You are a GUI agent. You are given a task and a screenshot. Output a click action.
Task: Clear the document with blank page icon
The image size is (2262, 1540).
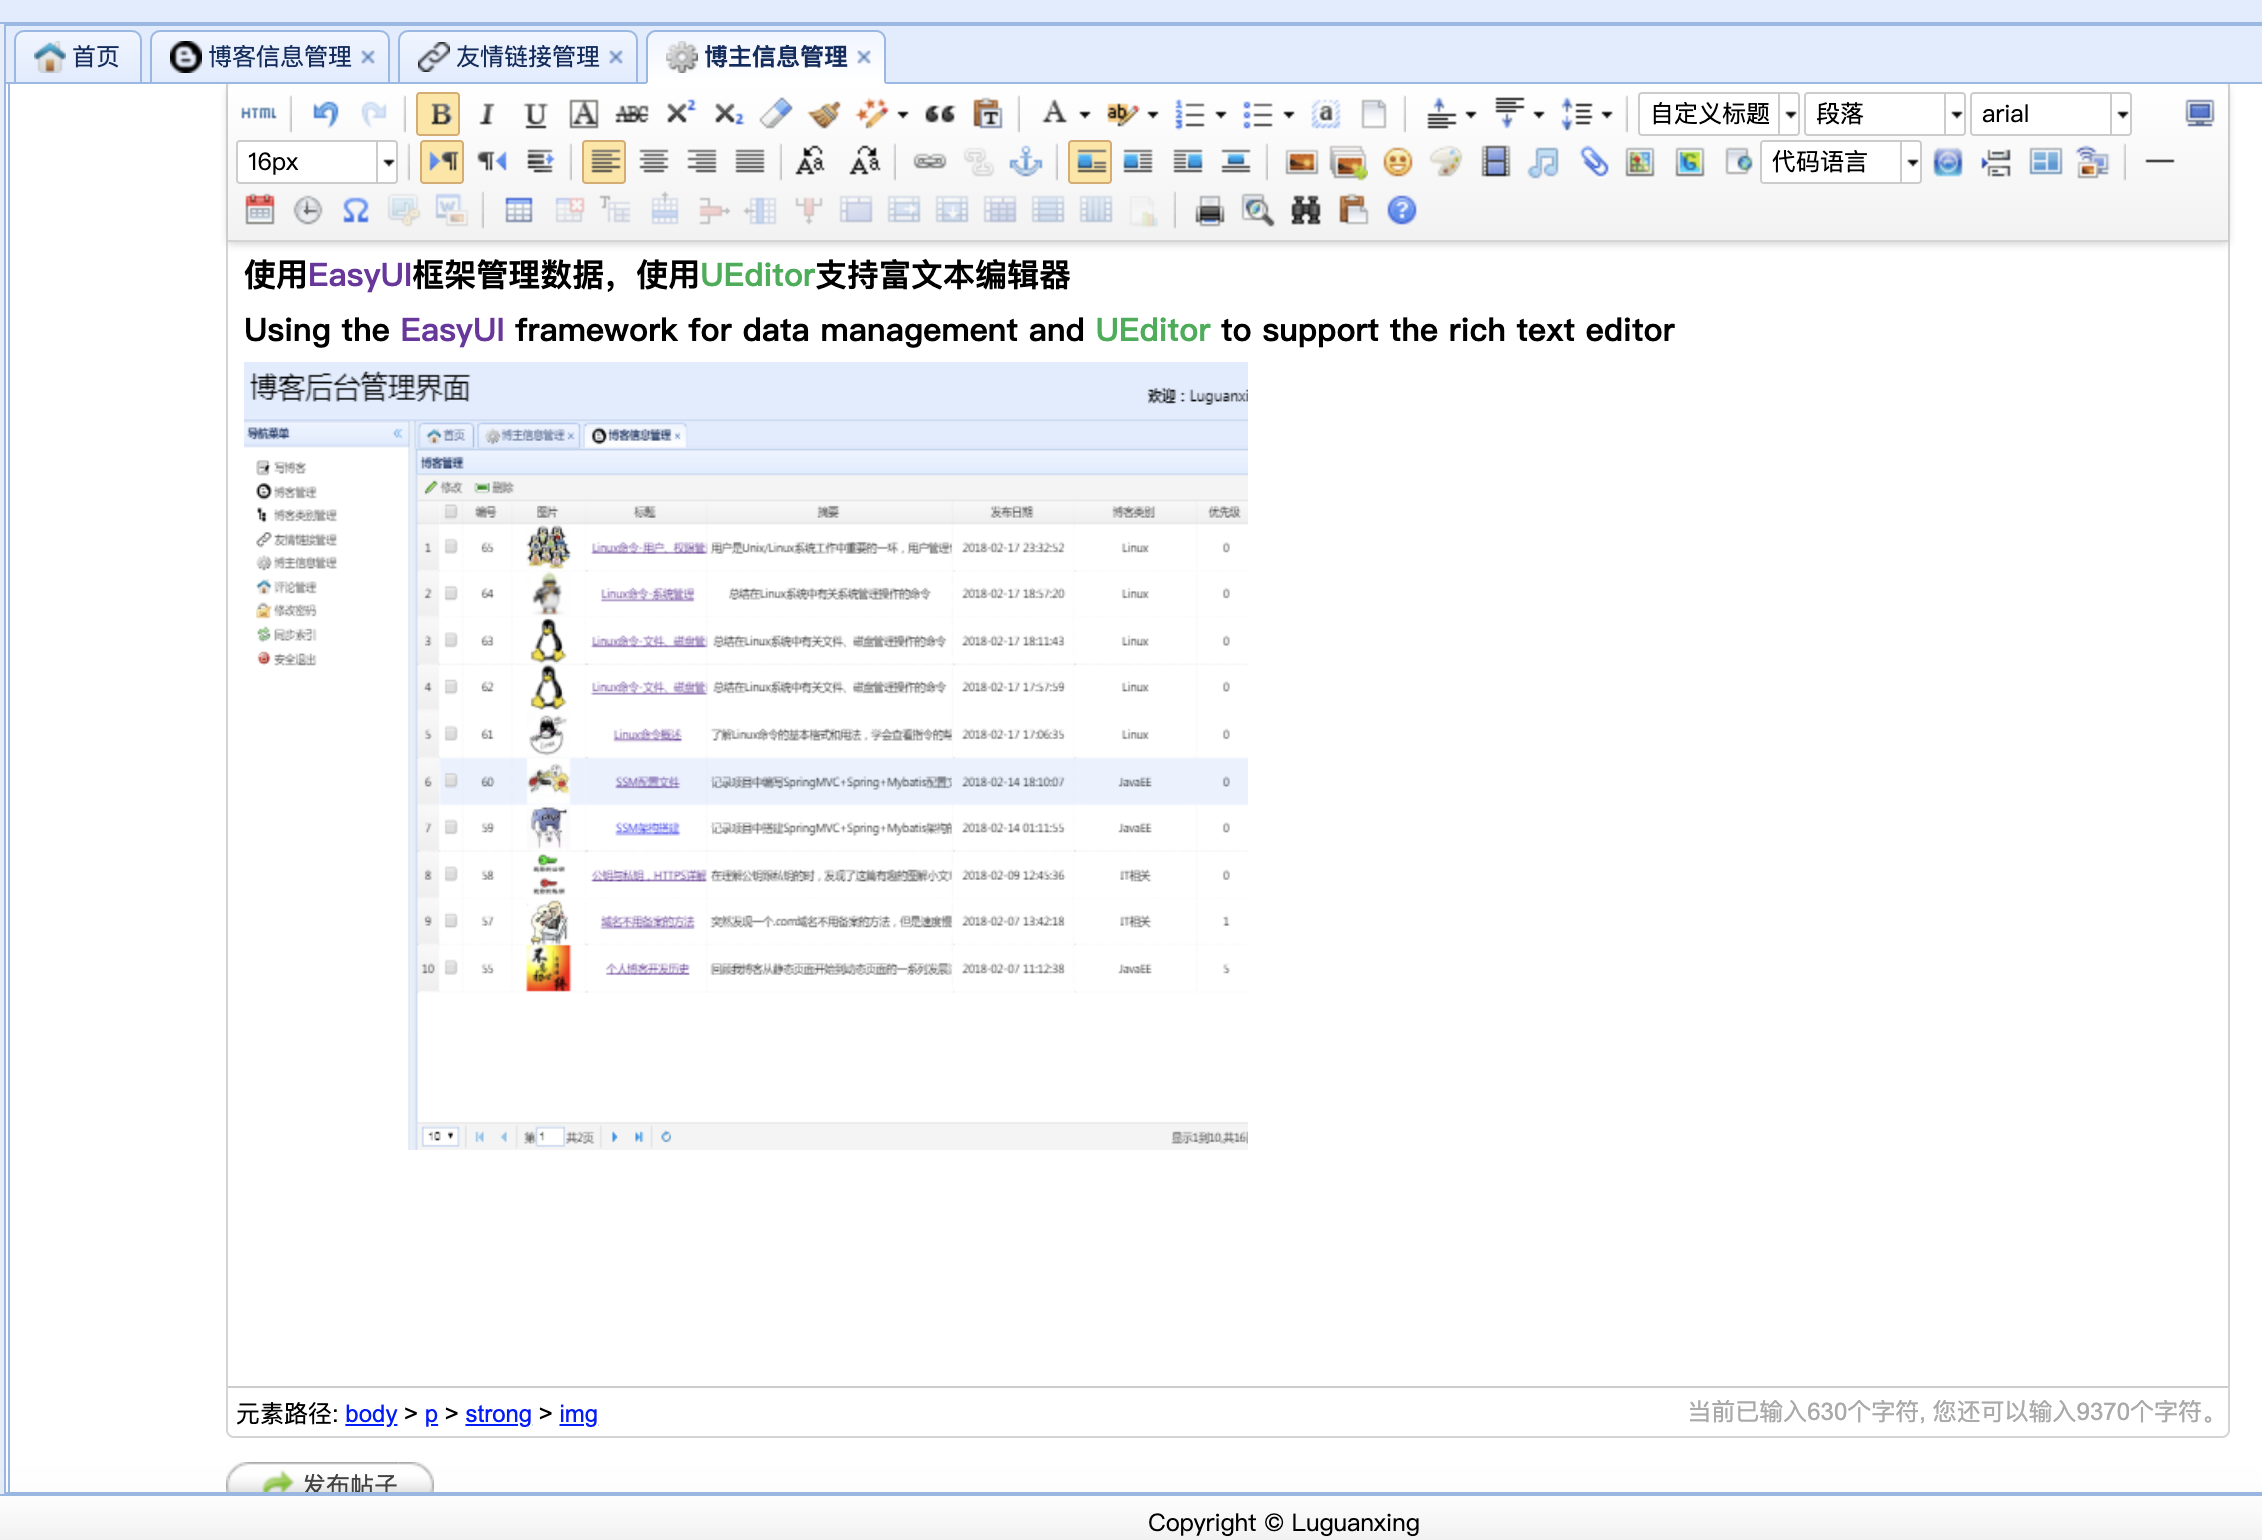1374,114
